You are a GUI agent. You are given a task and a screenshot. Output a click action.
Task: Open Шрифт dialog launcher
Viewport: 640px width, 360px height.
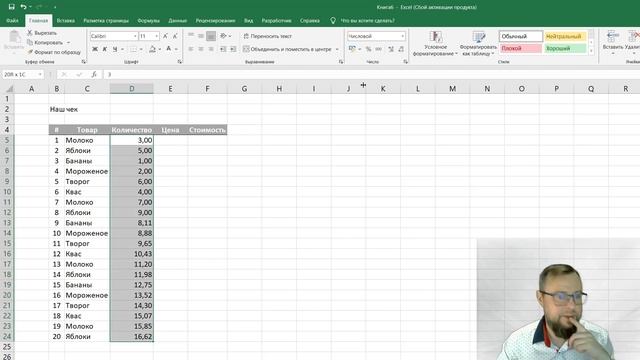coord(180,62)
